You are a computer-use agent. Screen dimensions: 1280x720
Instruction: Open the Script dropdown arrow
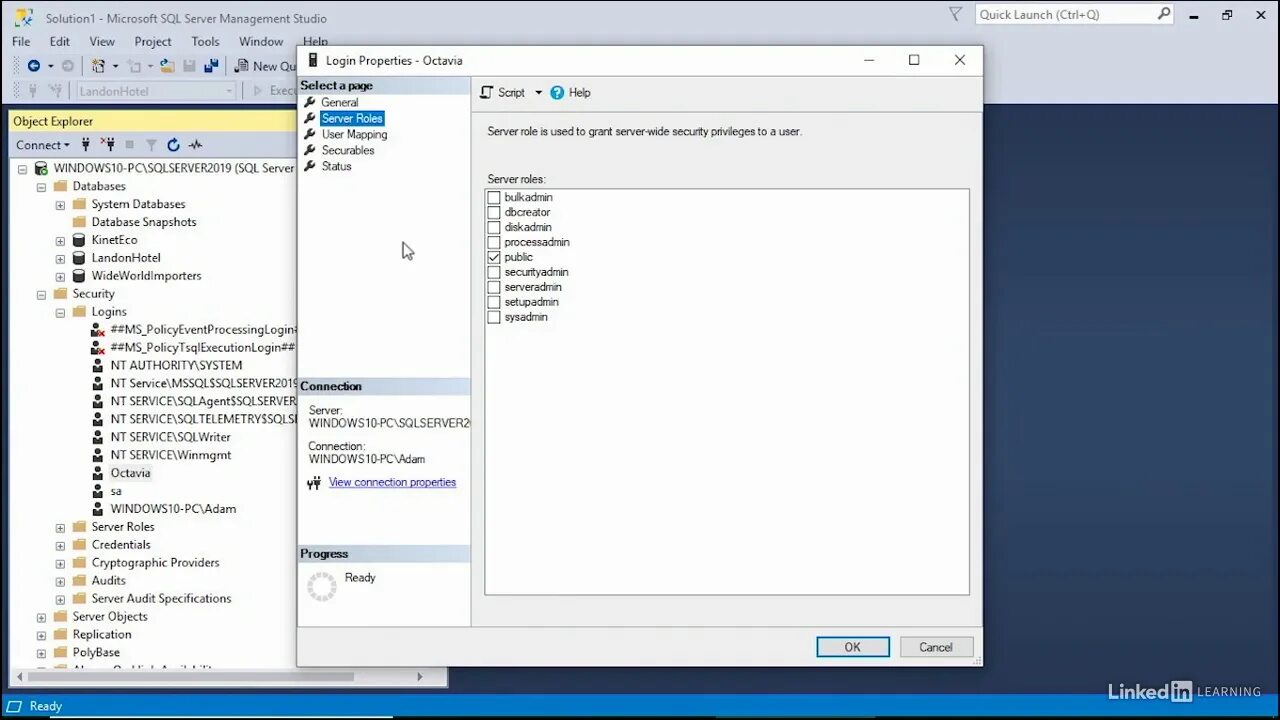[538, 92]
